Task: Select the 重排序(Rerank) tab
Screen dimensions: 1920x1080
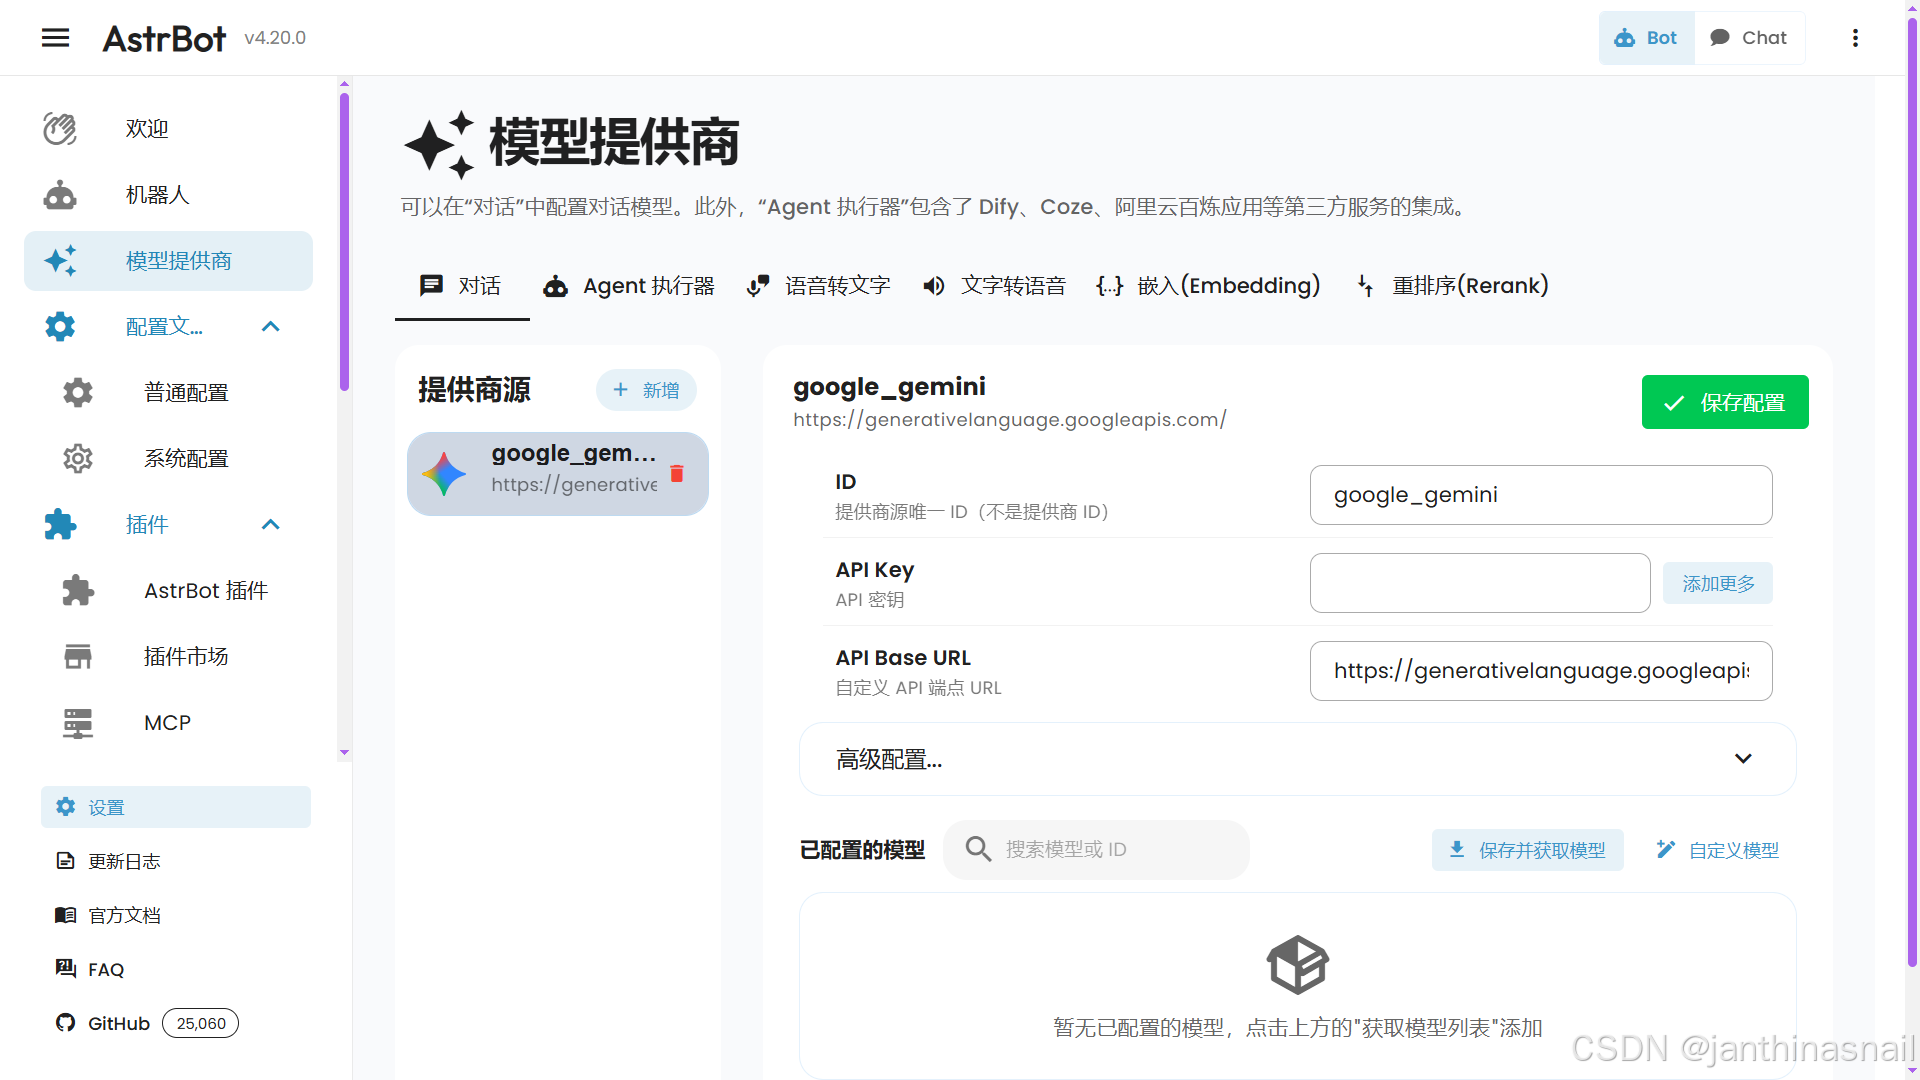Action: tap(1452, 286)
